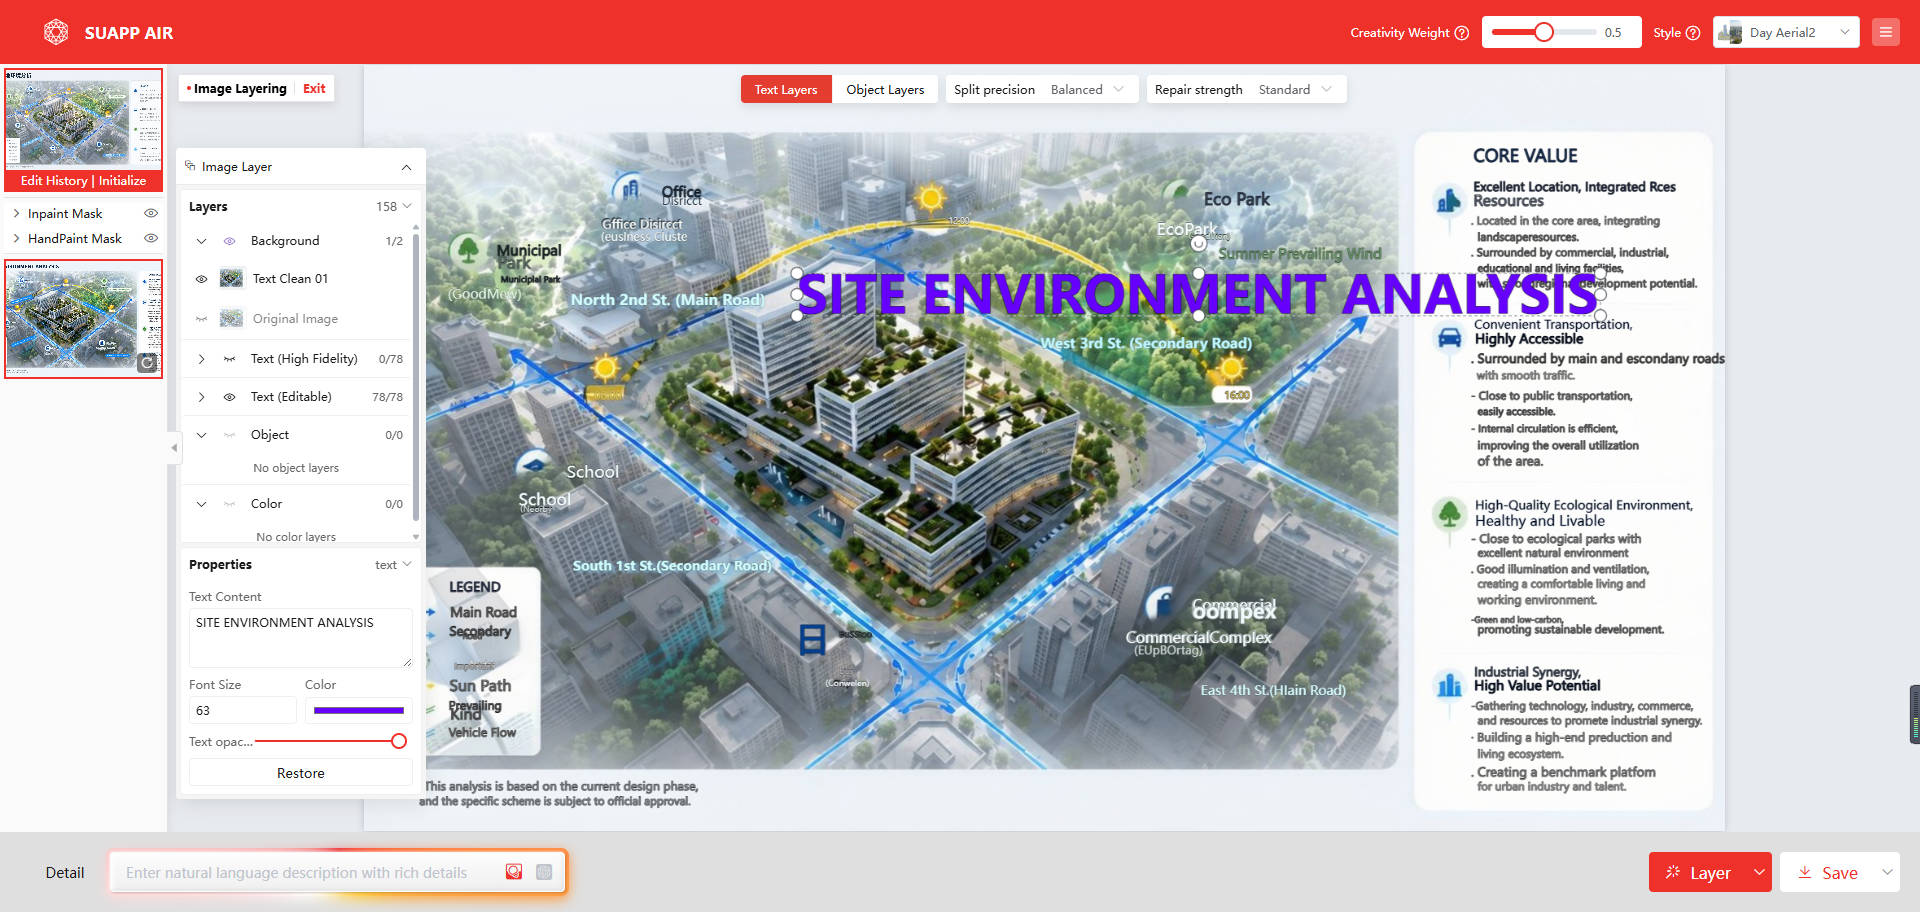Click the Original Image layer thumbnail

point(231,318)
